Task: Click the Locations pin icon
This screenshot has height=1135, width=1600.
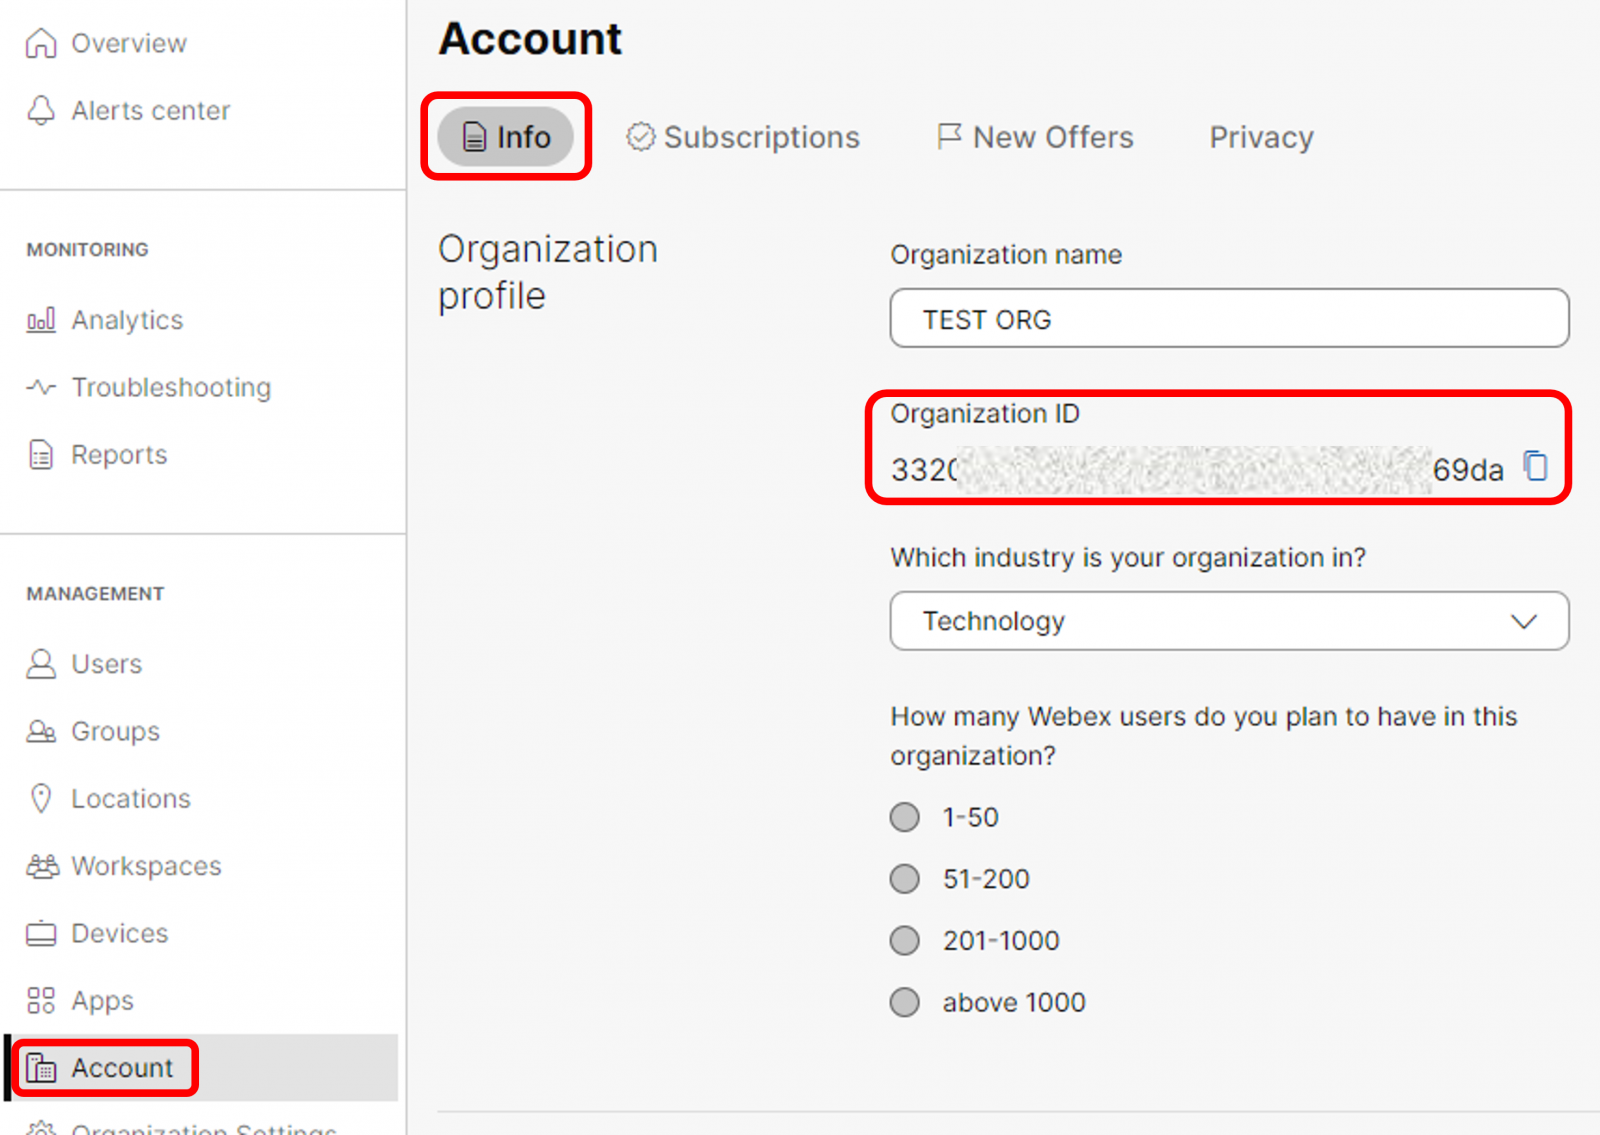Action: 41,798
